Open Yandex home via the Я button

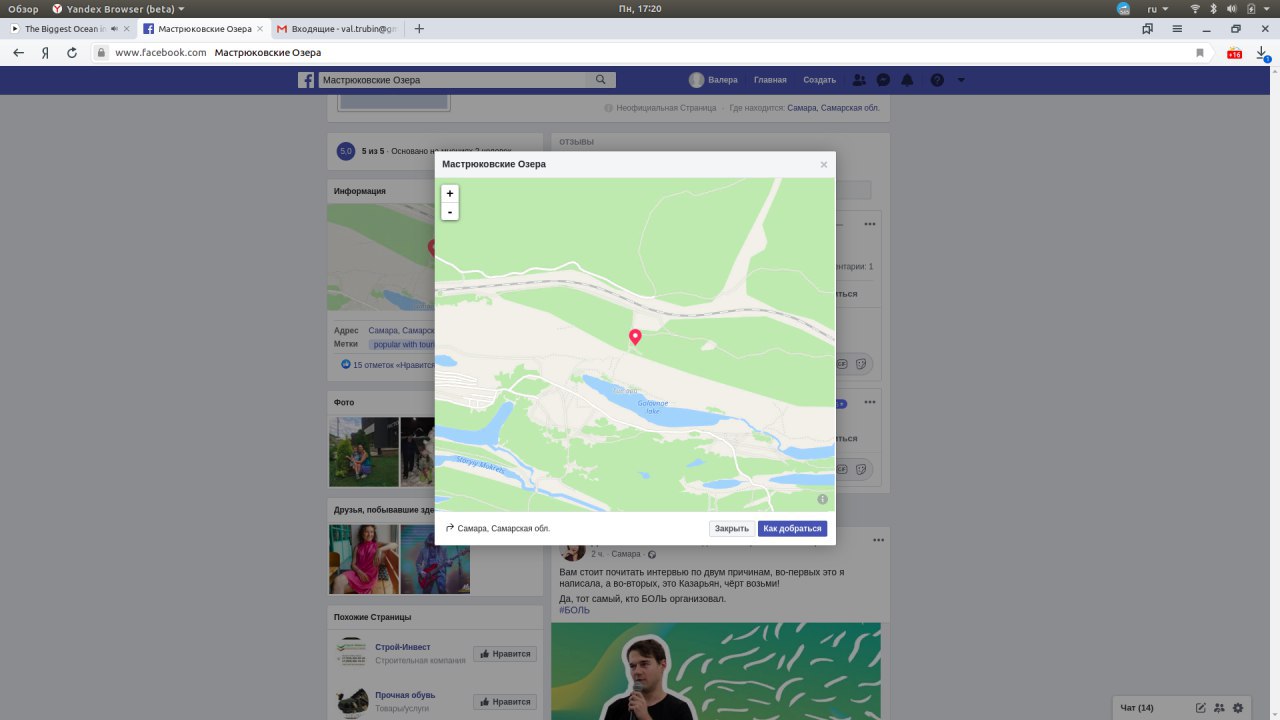[45, 52]
